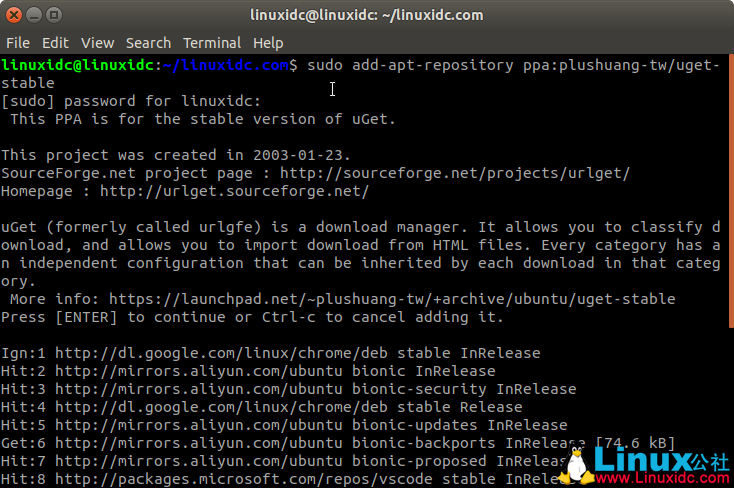Open the File menu
The image size is (734, 488).
pos(18,43)
